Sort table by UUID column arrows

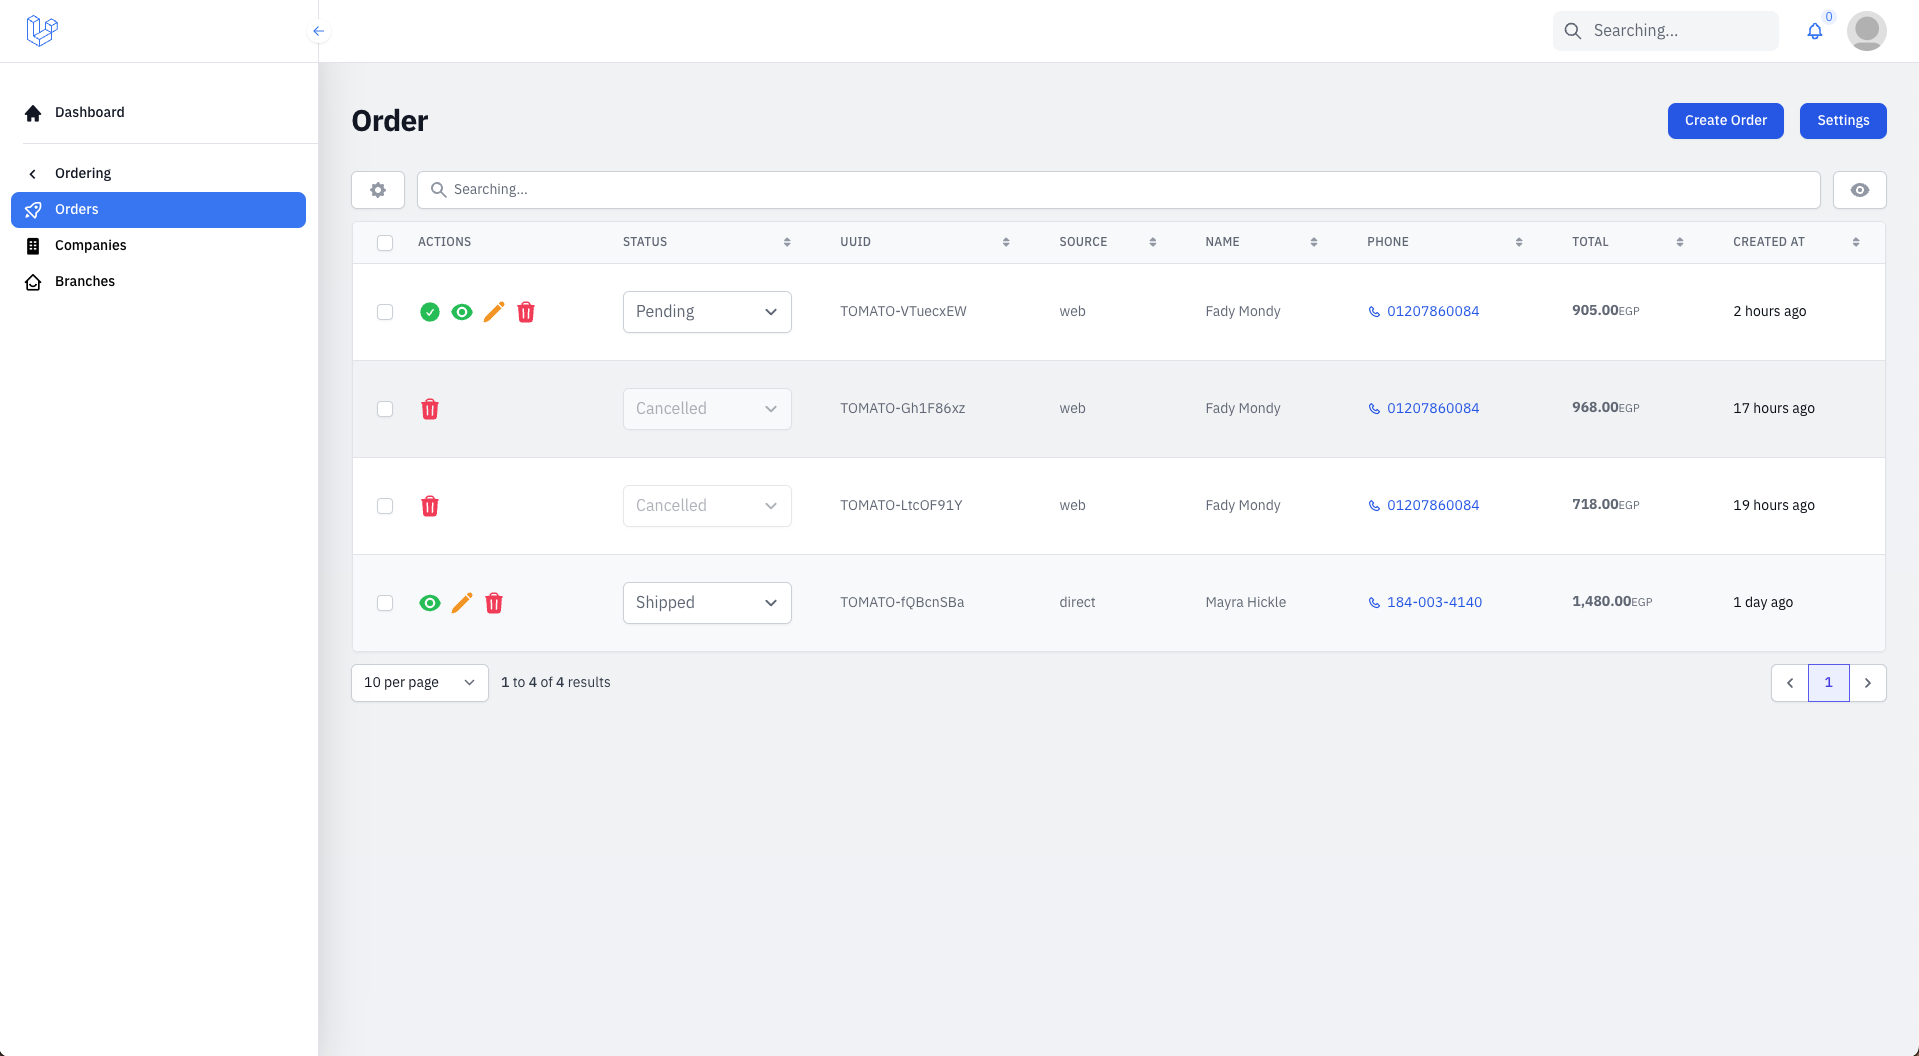(1006, 242)
